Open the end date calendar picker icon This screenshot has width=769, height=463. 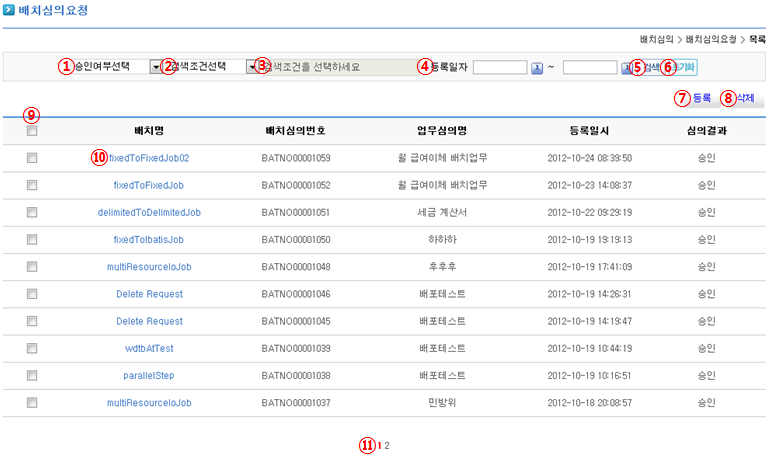pos(626,68)
